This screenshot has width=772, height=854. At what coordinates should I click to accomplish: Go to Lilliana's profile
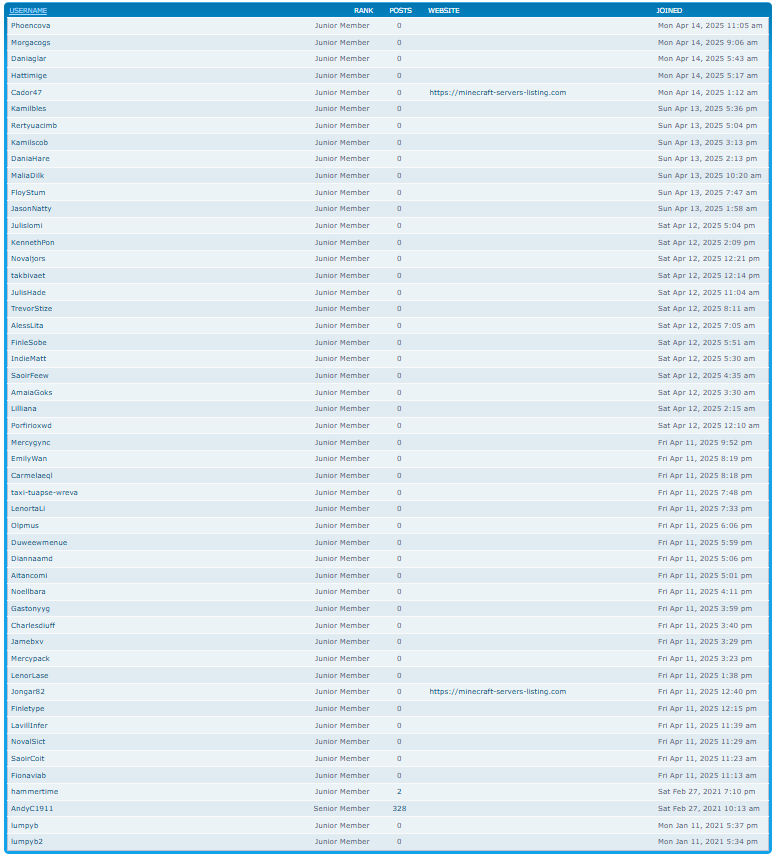[24, 409]
